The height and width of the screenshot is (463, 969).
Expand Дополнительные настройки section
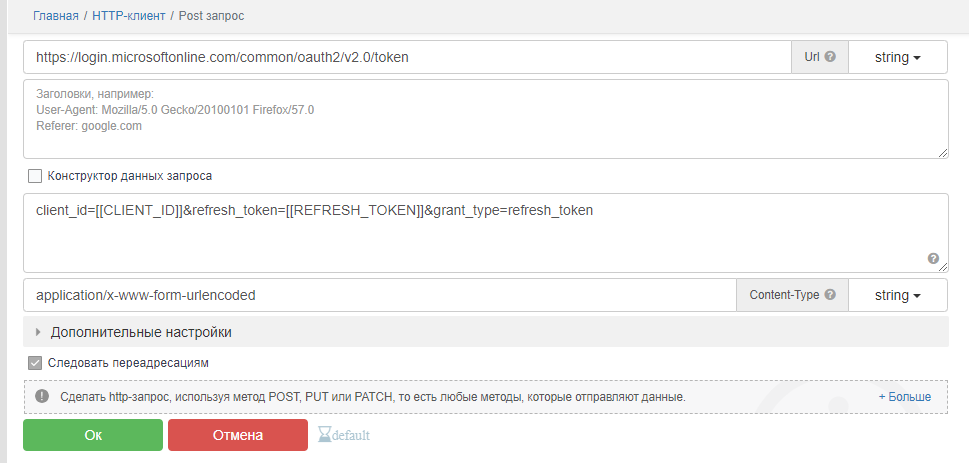tap(140, 332)
